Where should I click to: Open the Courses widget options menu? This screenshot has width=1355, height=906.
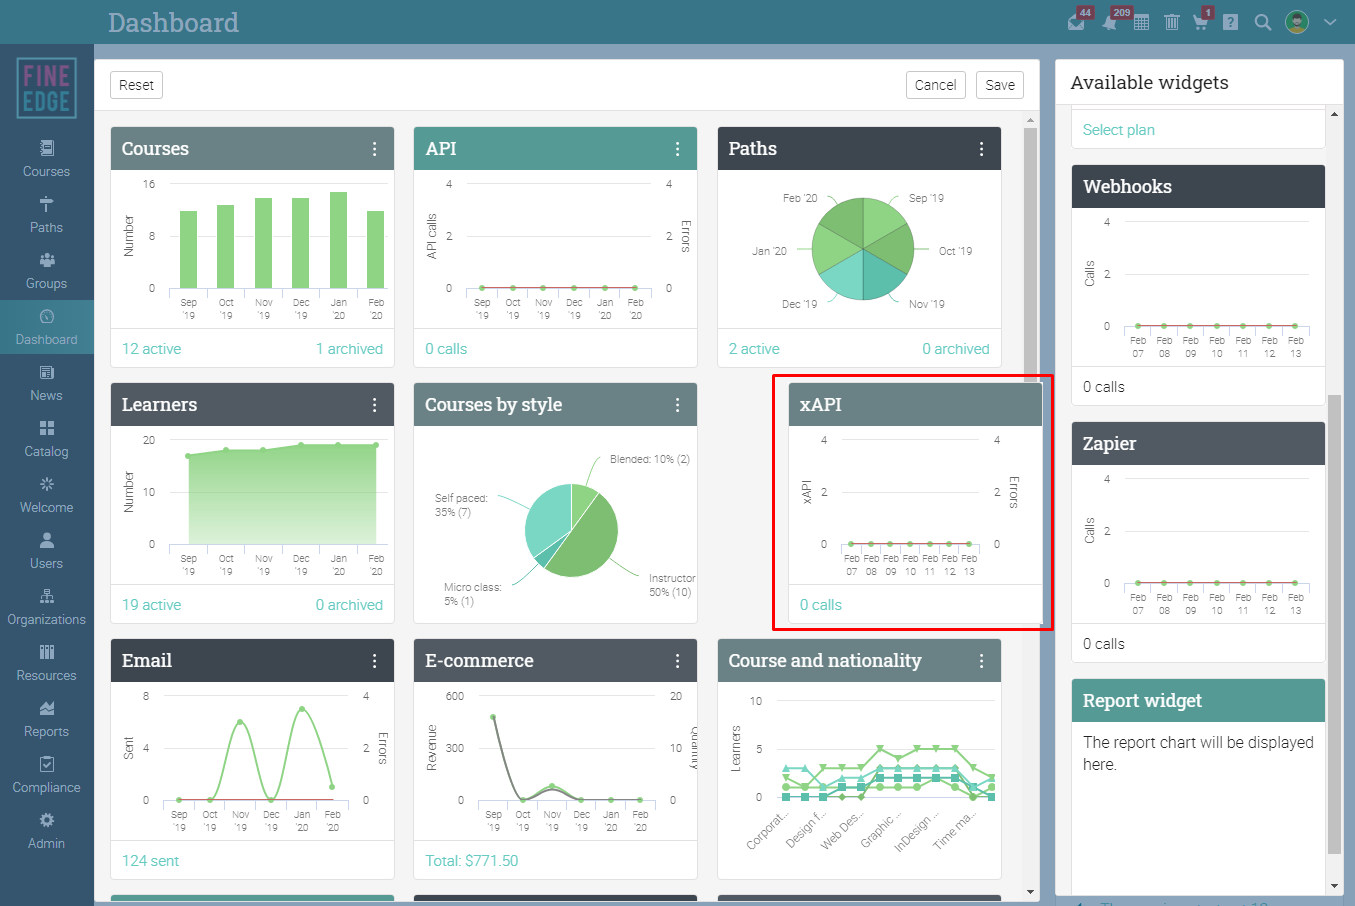click(375, 149)
